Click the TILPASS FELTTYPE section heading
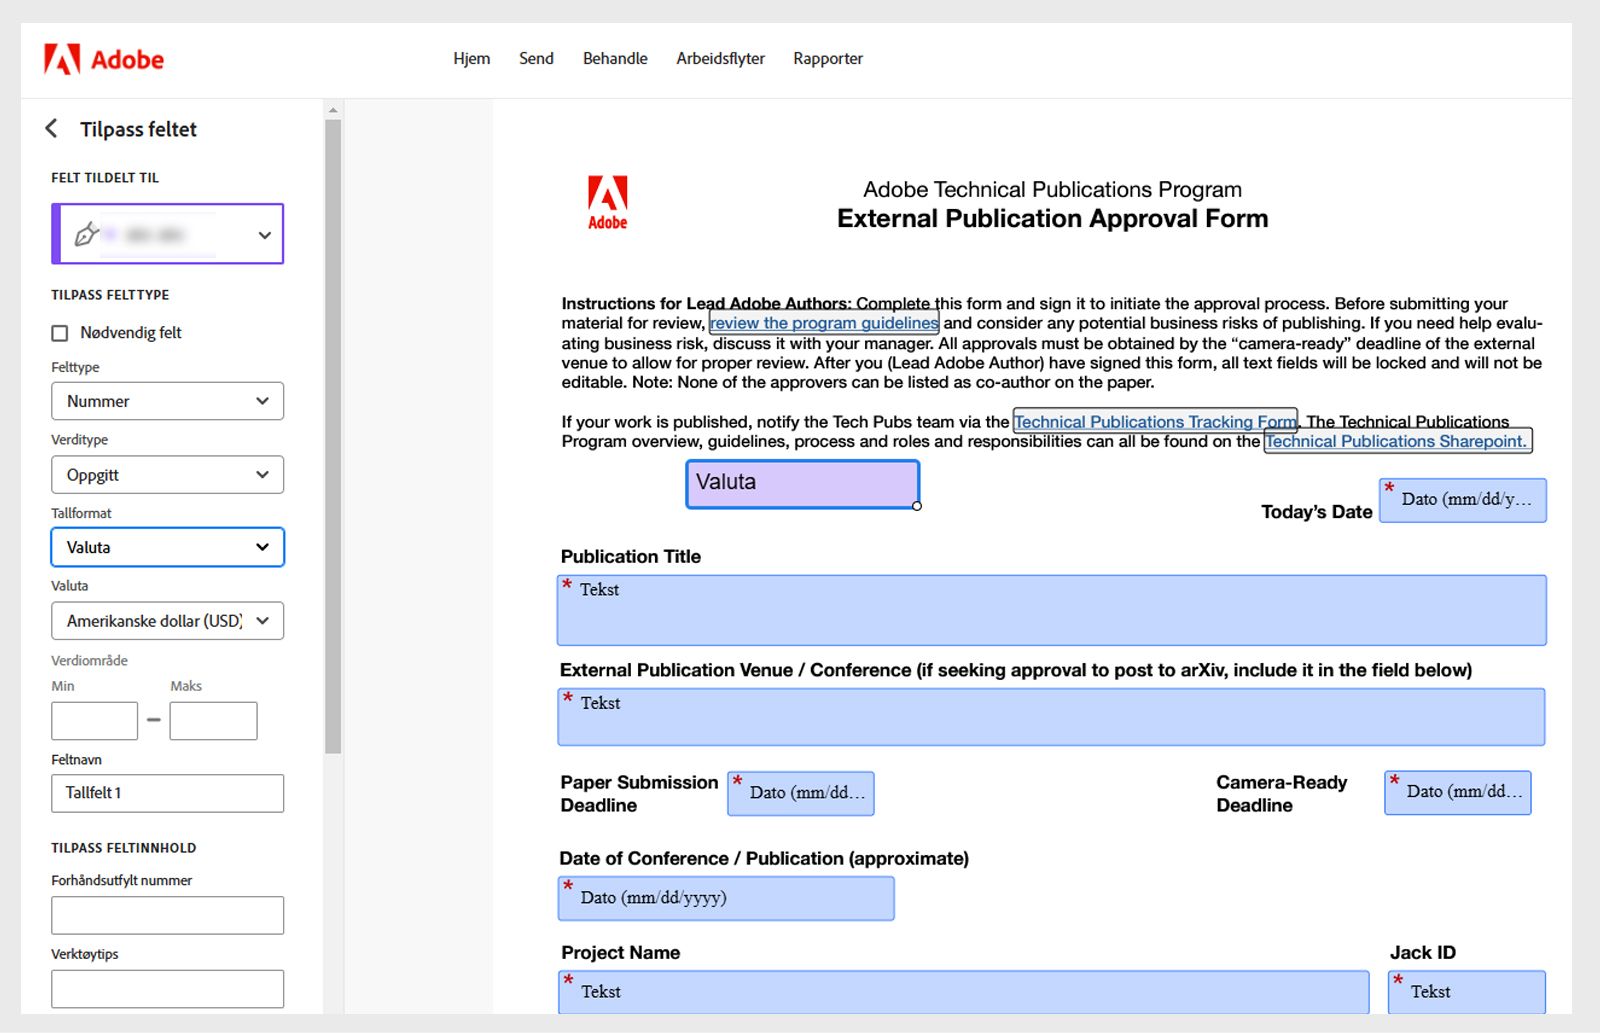Viewport: 1600px width, 1033px height. point(110,295)
